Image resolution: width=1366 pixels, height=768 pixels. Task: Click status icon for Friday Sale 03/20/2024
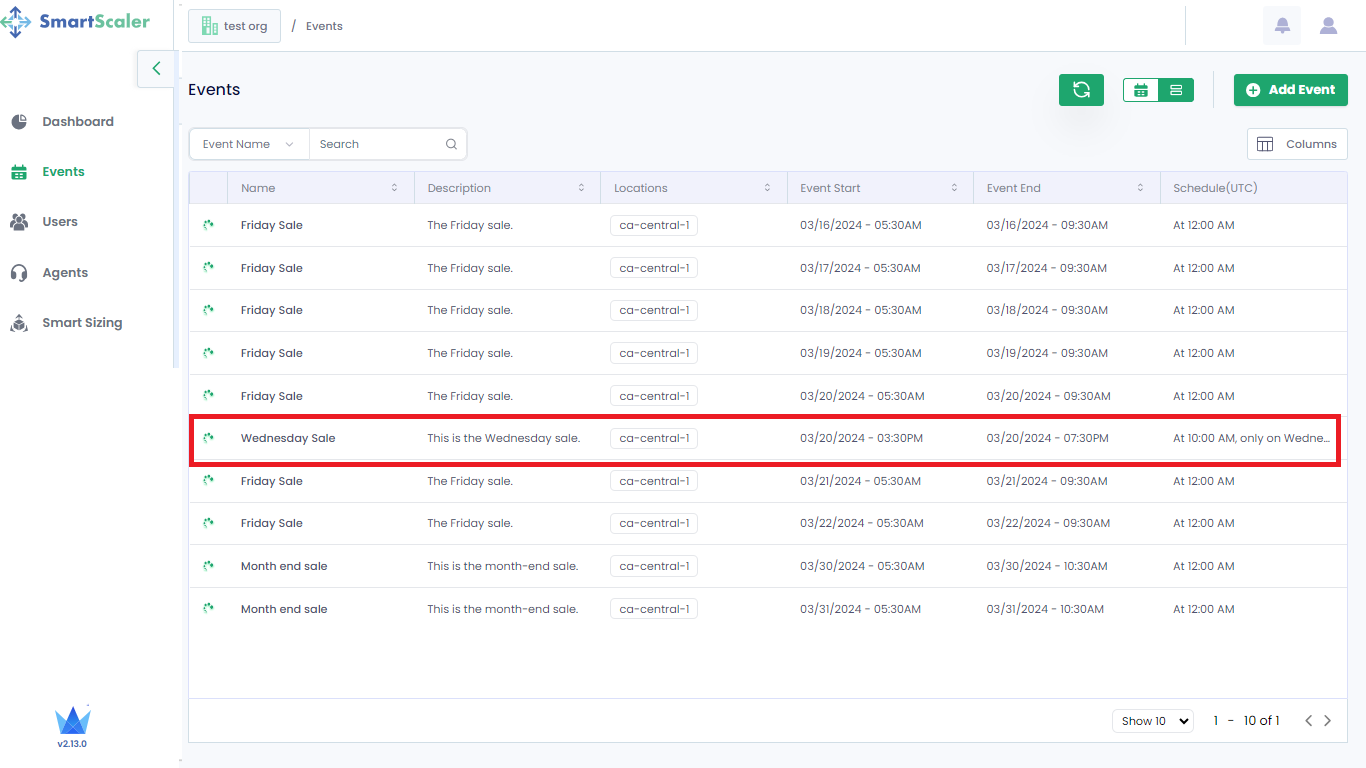click(208, 395)
